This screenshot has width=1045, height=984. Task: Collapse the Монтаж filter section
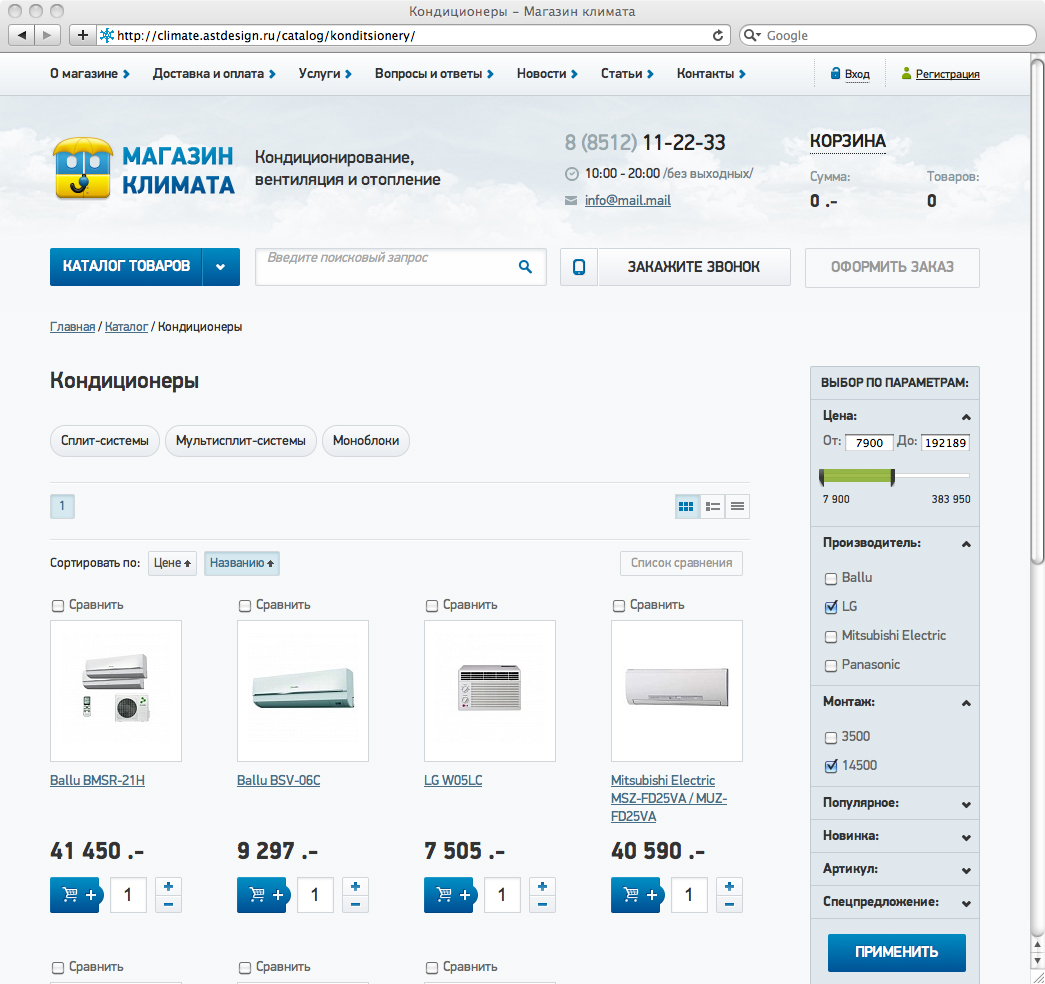(x=966, y=703)
